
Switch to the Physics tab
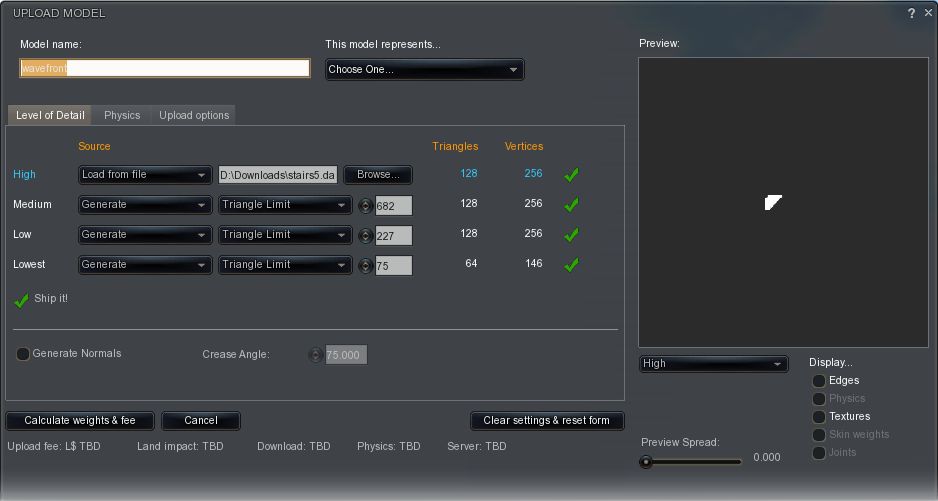point(122,115)
